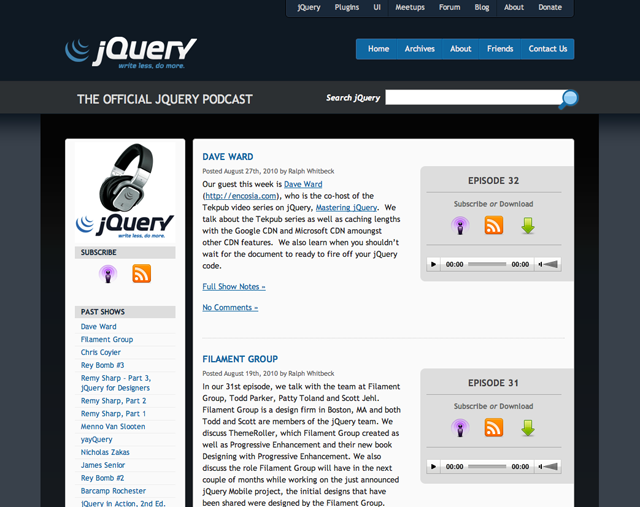Click THE OFFICIAL JQUERY PODCAST heading

(165, 99)
